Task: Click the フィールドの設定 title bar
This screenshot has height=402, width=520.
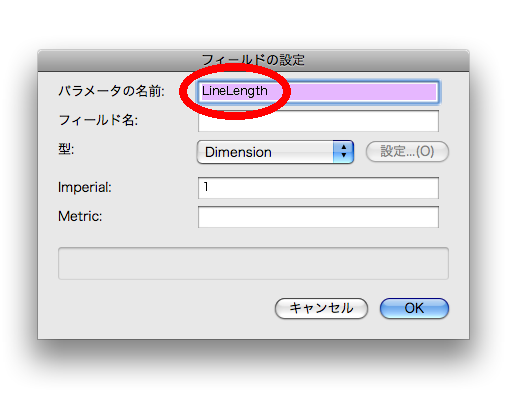Action: 253,61
